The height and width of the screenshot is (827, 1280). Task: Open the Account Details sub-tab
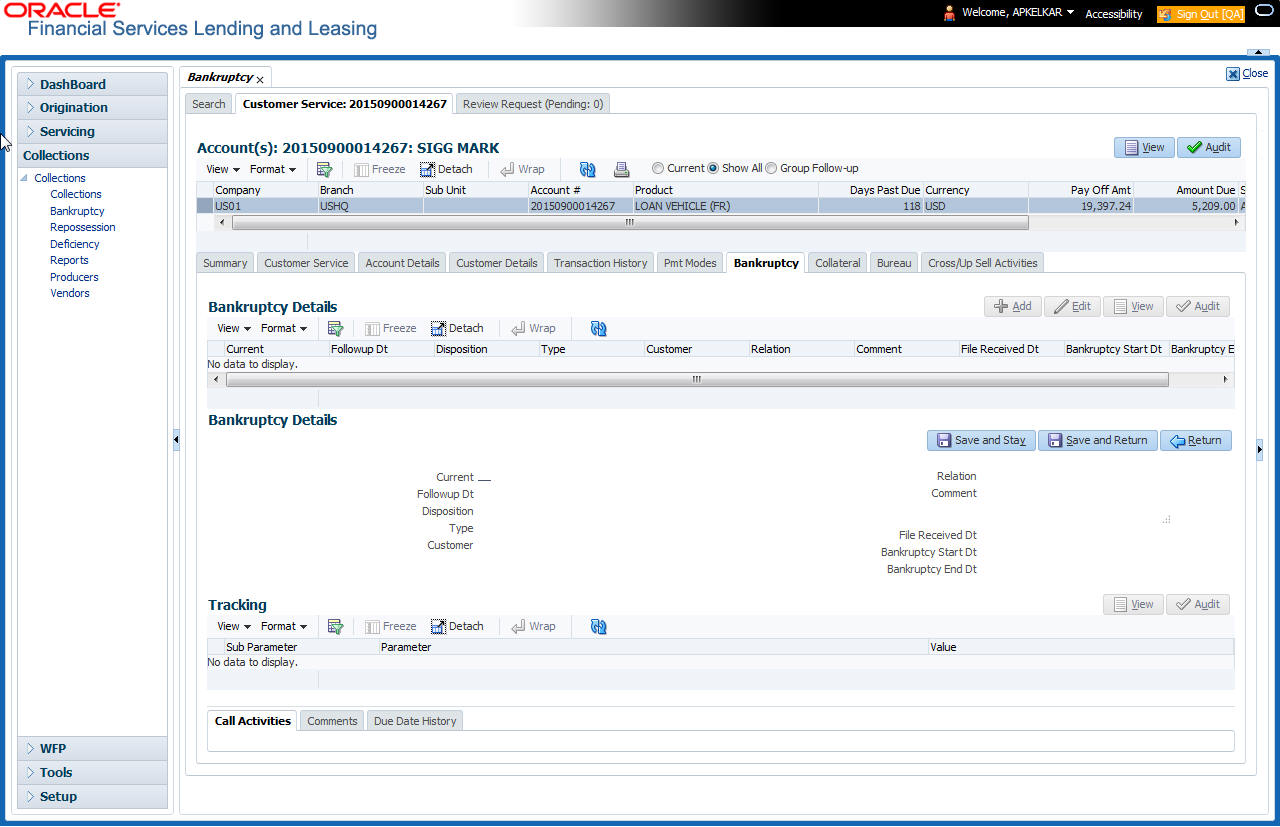[402, 263]
